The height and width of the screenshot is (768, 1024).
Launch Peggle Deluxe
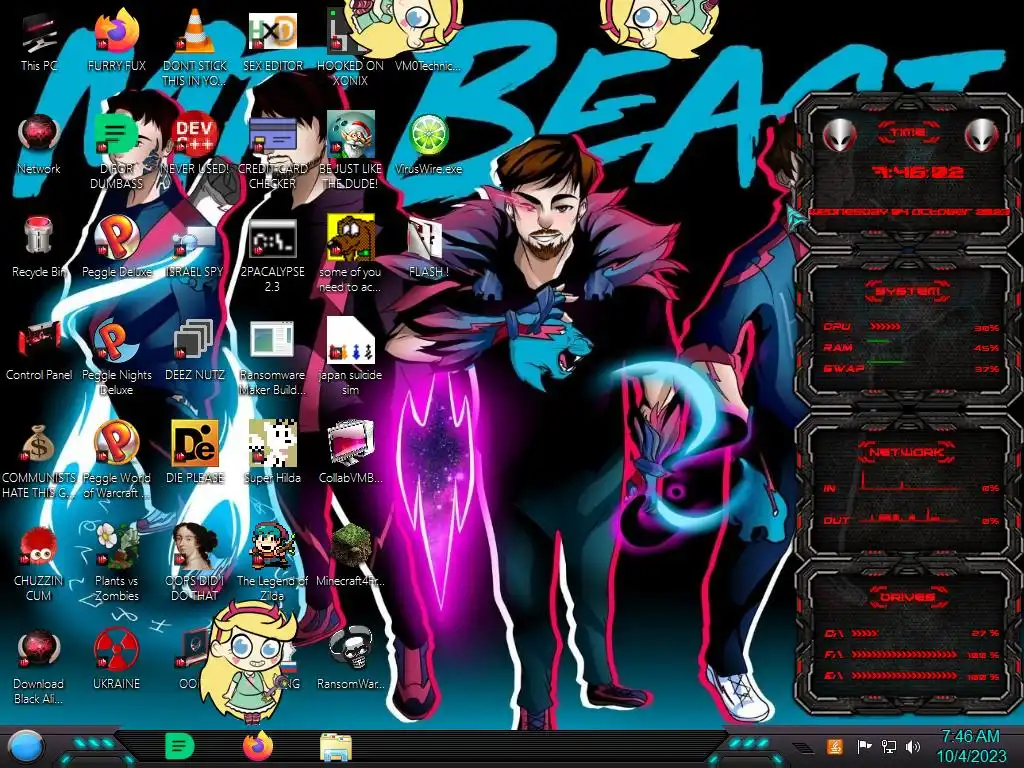point(116,237)
